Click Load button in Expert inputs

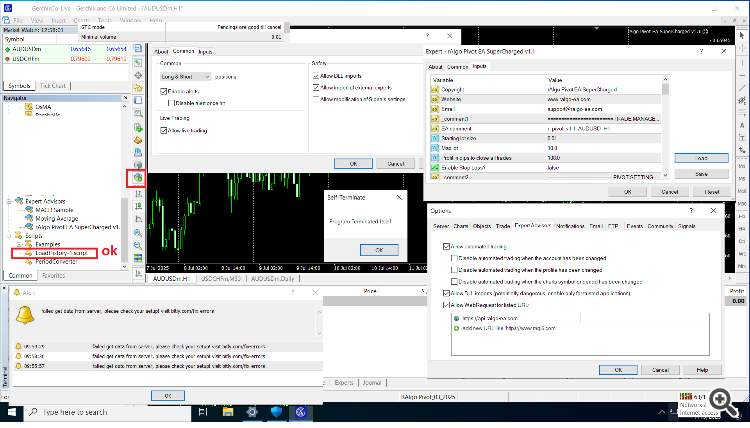tap(701, 158)
